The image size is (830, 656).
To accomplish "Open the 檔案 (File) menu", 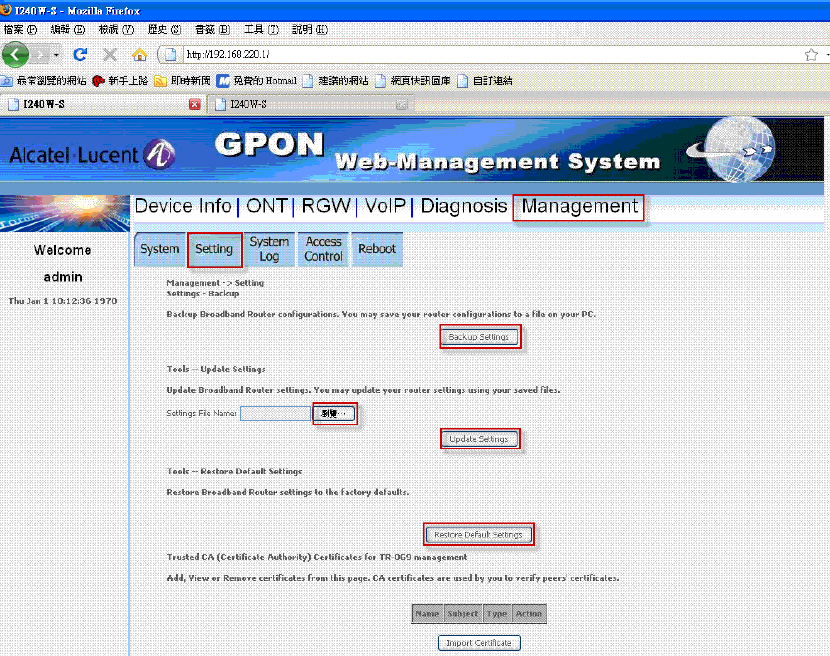I will click(x=20, y=29).
